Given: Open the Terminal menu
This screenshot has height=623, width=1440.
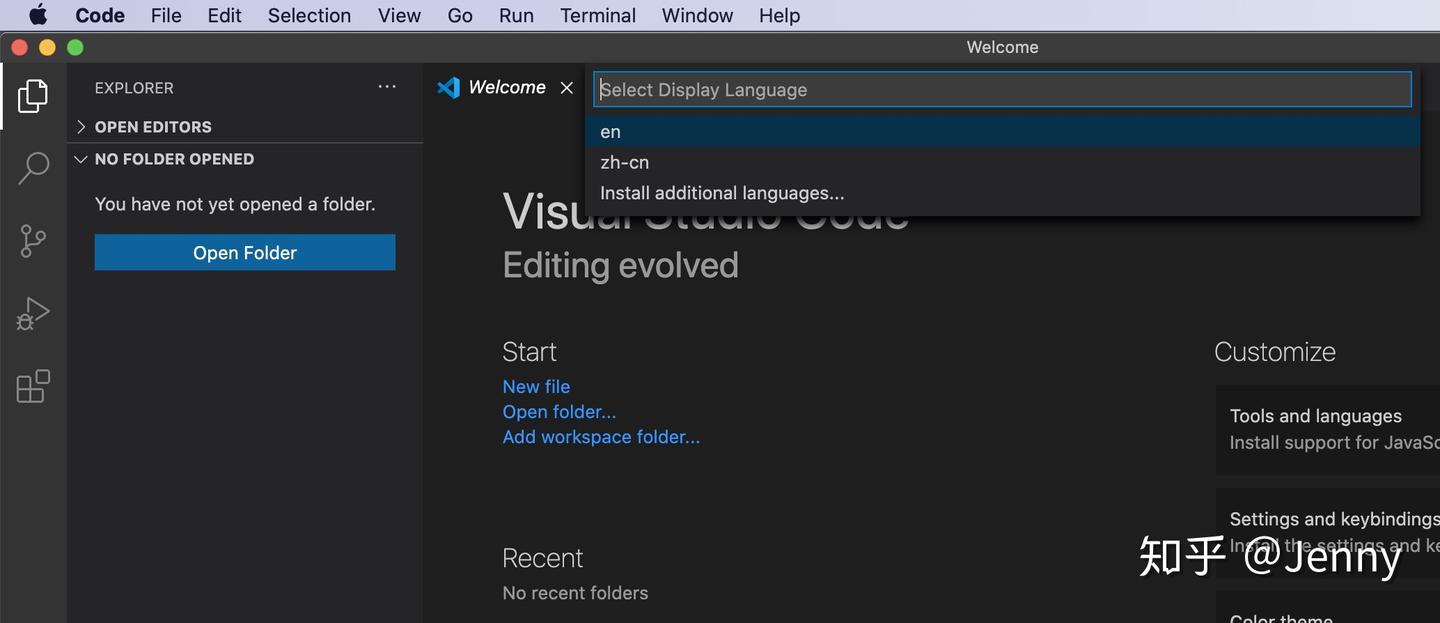Looking at the screenshot, I should click(597, 15).
